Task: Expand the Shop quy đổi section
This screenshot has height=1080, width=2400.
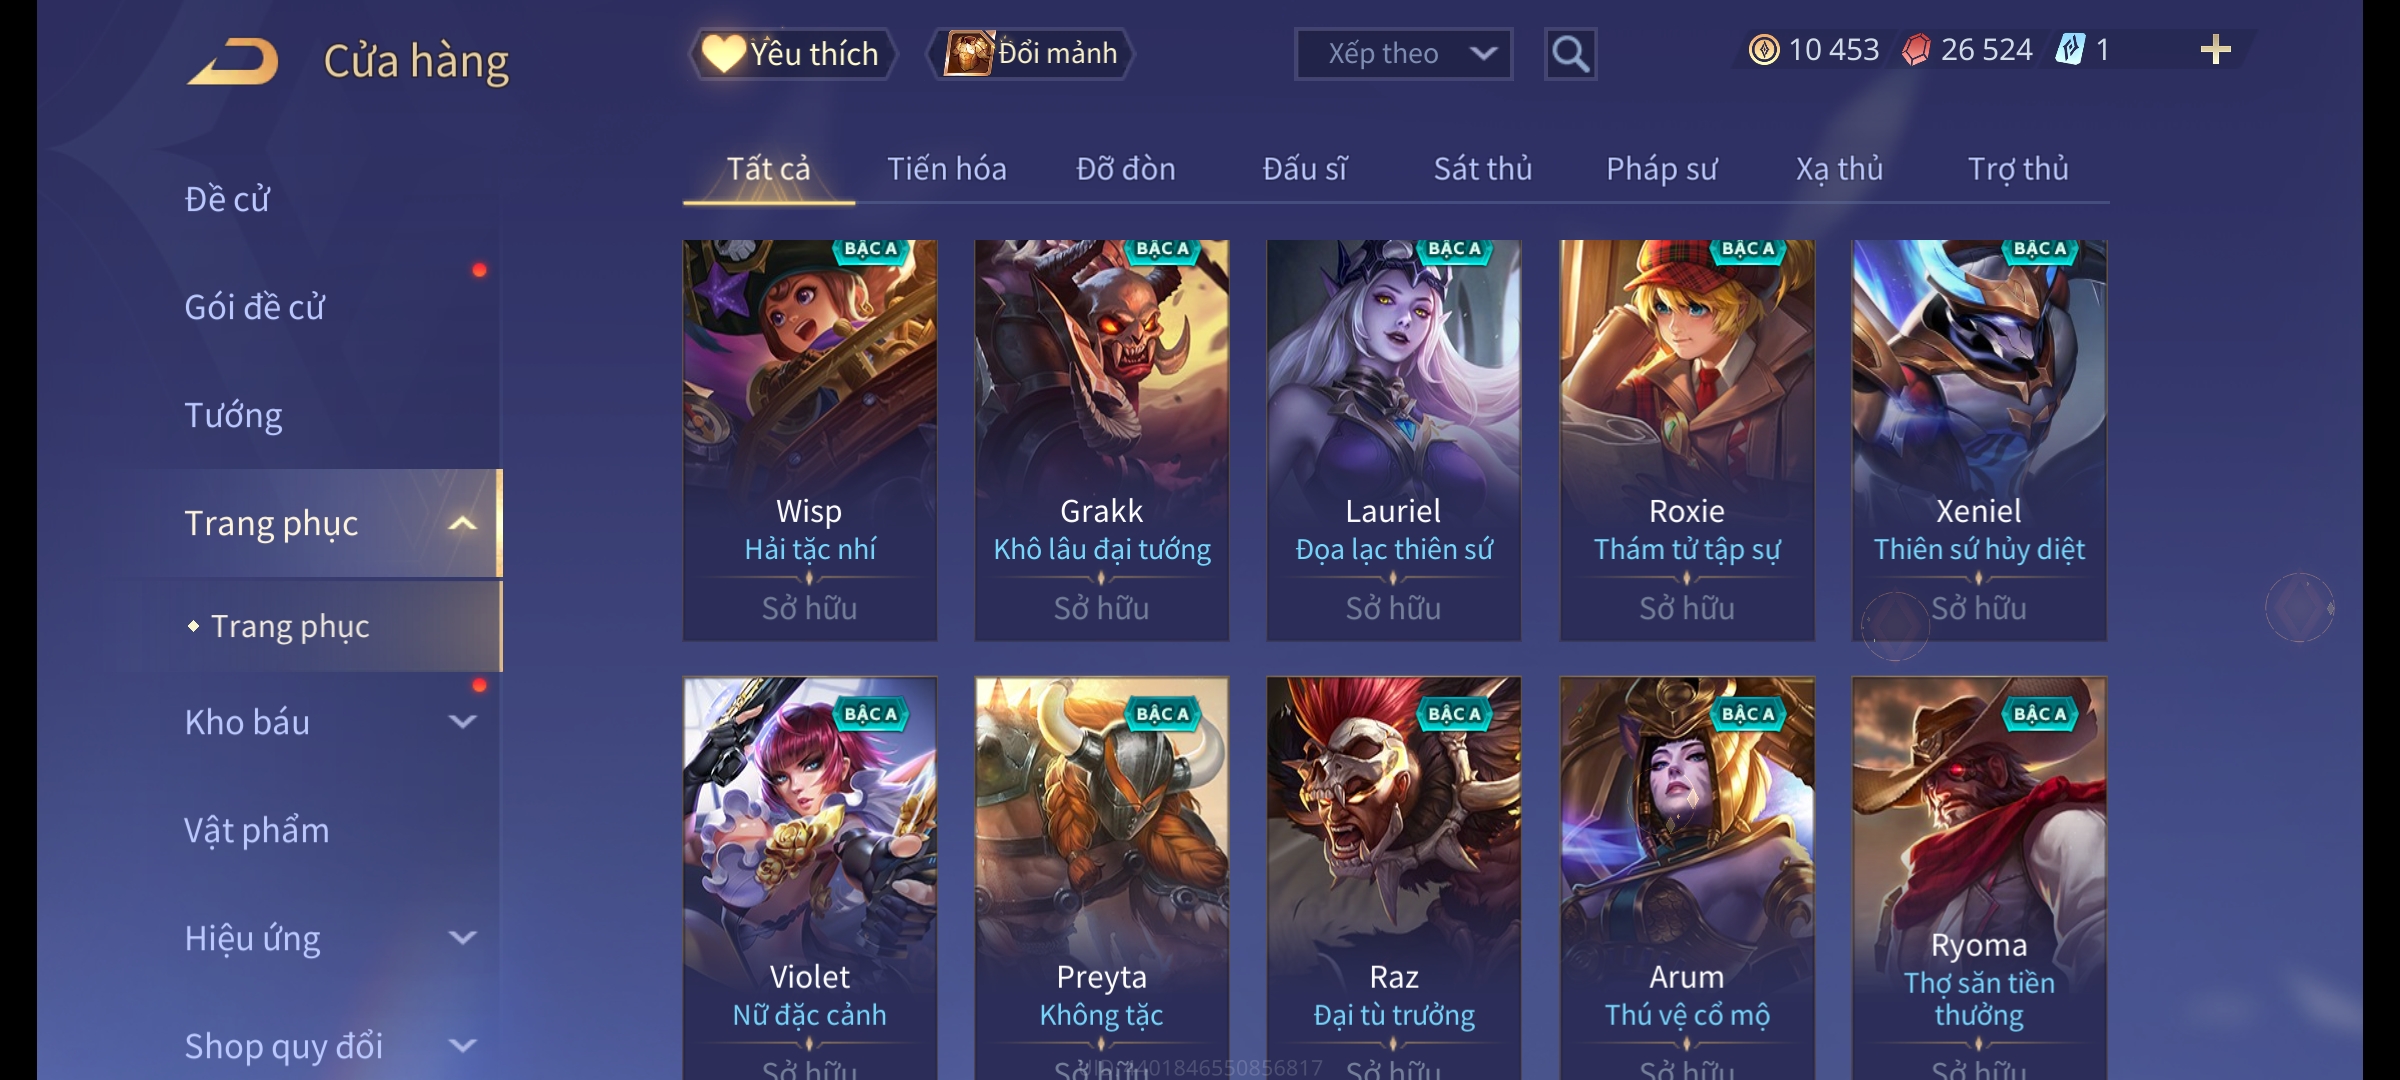Action: 463,1046
